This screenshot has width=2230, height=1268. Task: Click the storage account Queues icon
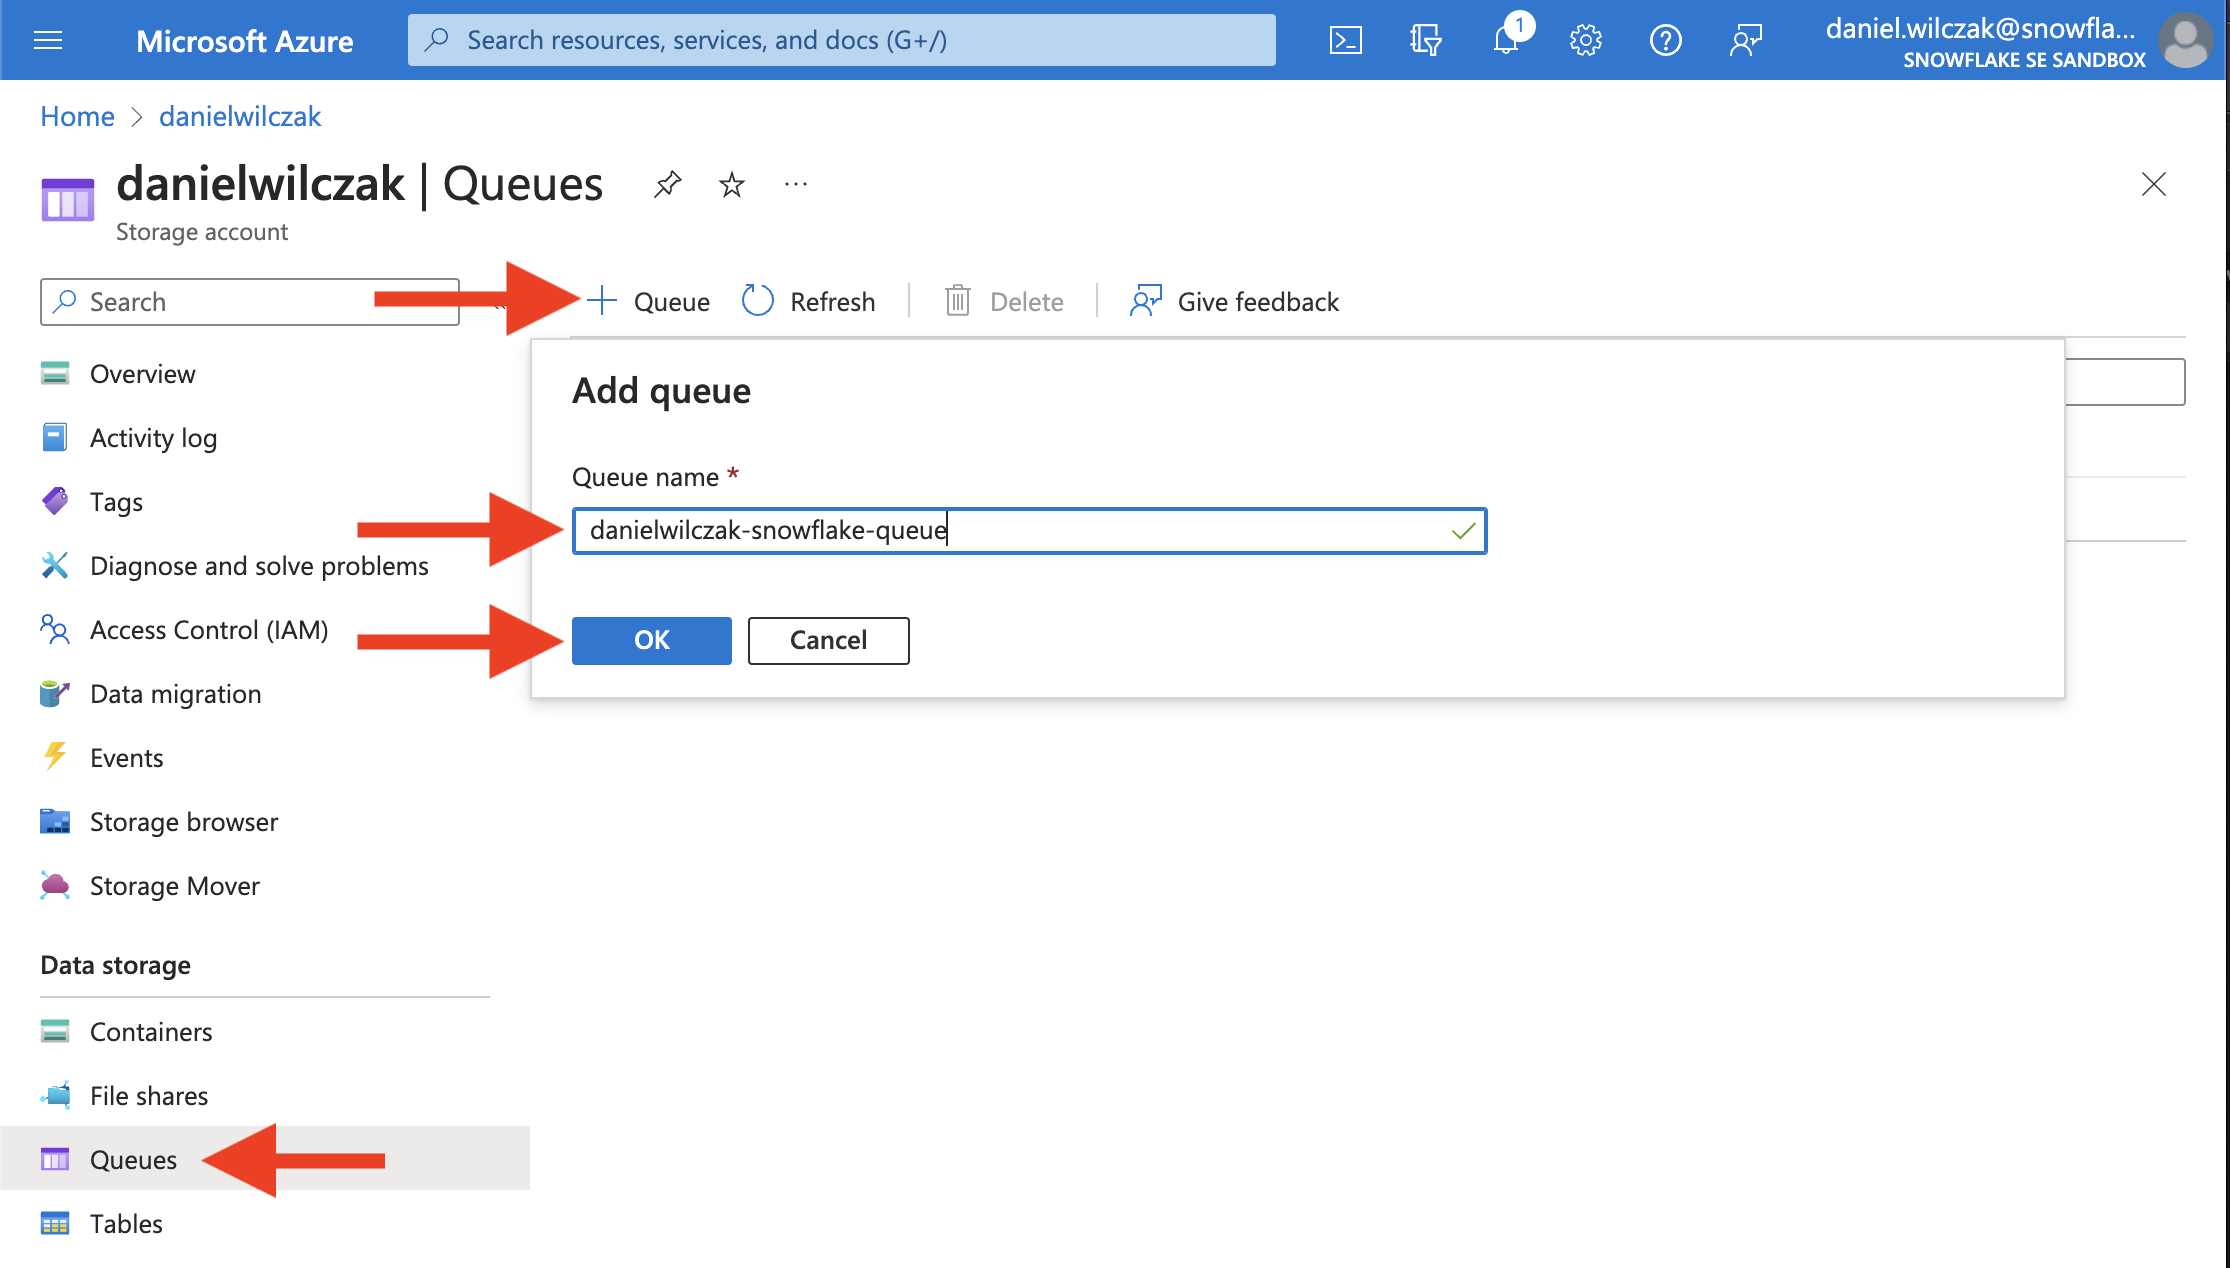tap(68, 199)
